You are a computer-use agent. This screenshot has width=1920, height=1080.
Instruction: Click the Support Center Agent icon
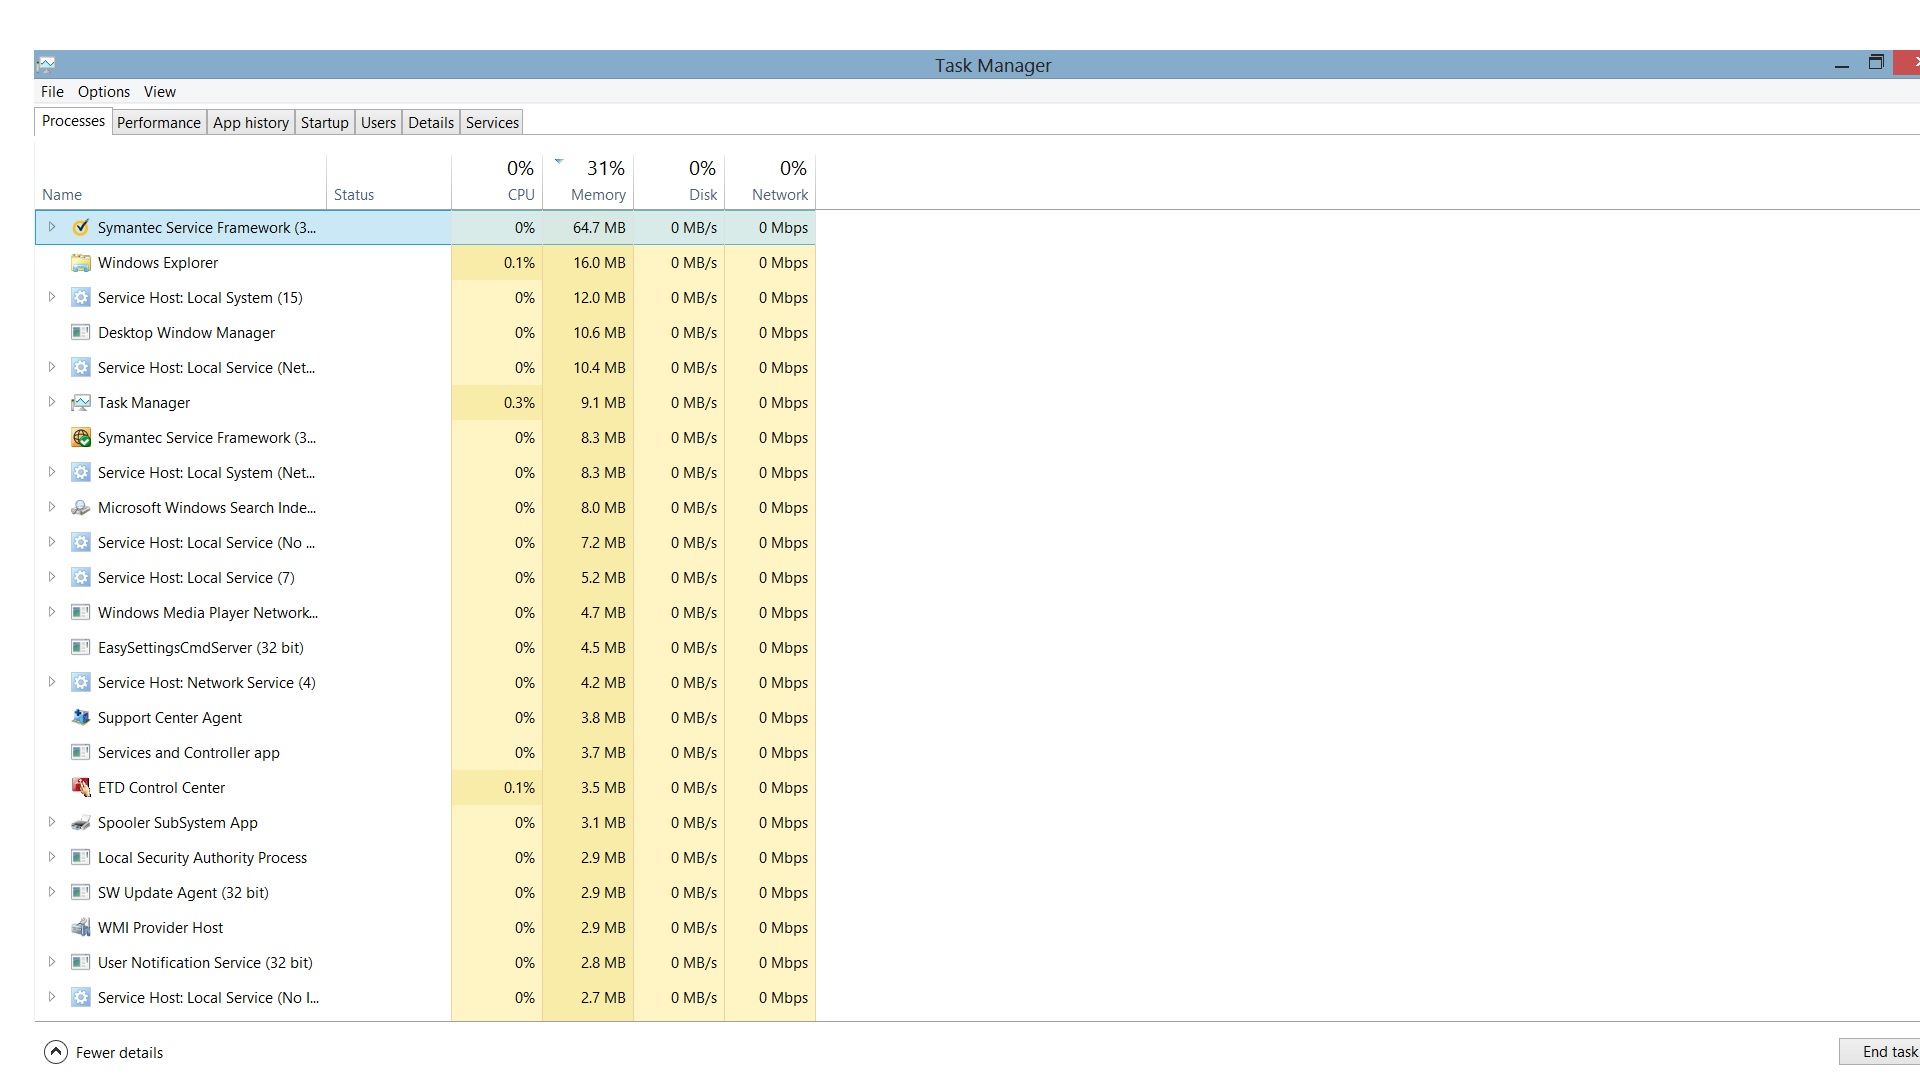81,718
